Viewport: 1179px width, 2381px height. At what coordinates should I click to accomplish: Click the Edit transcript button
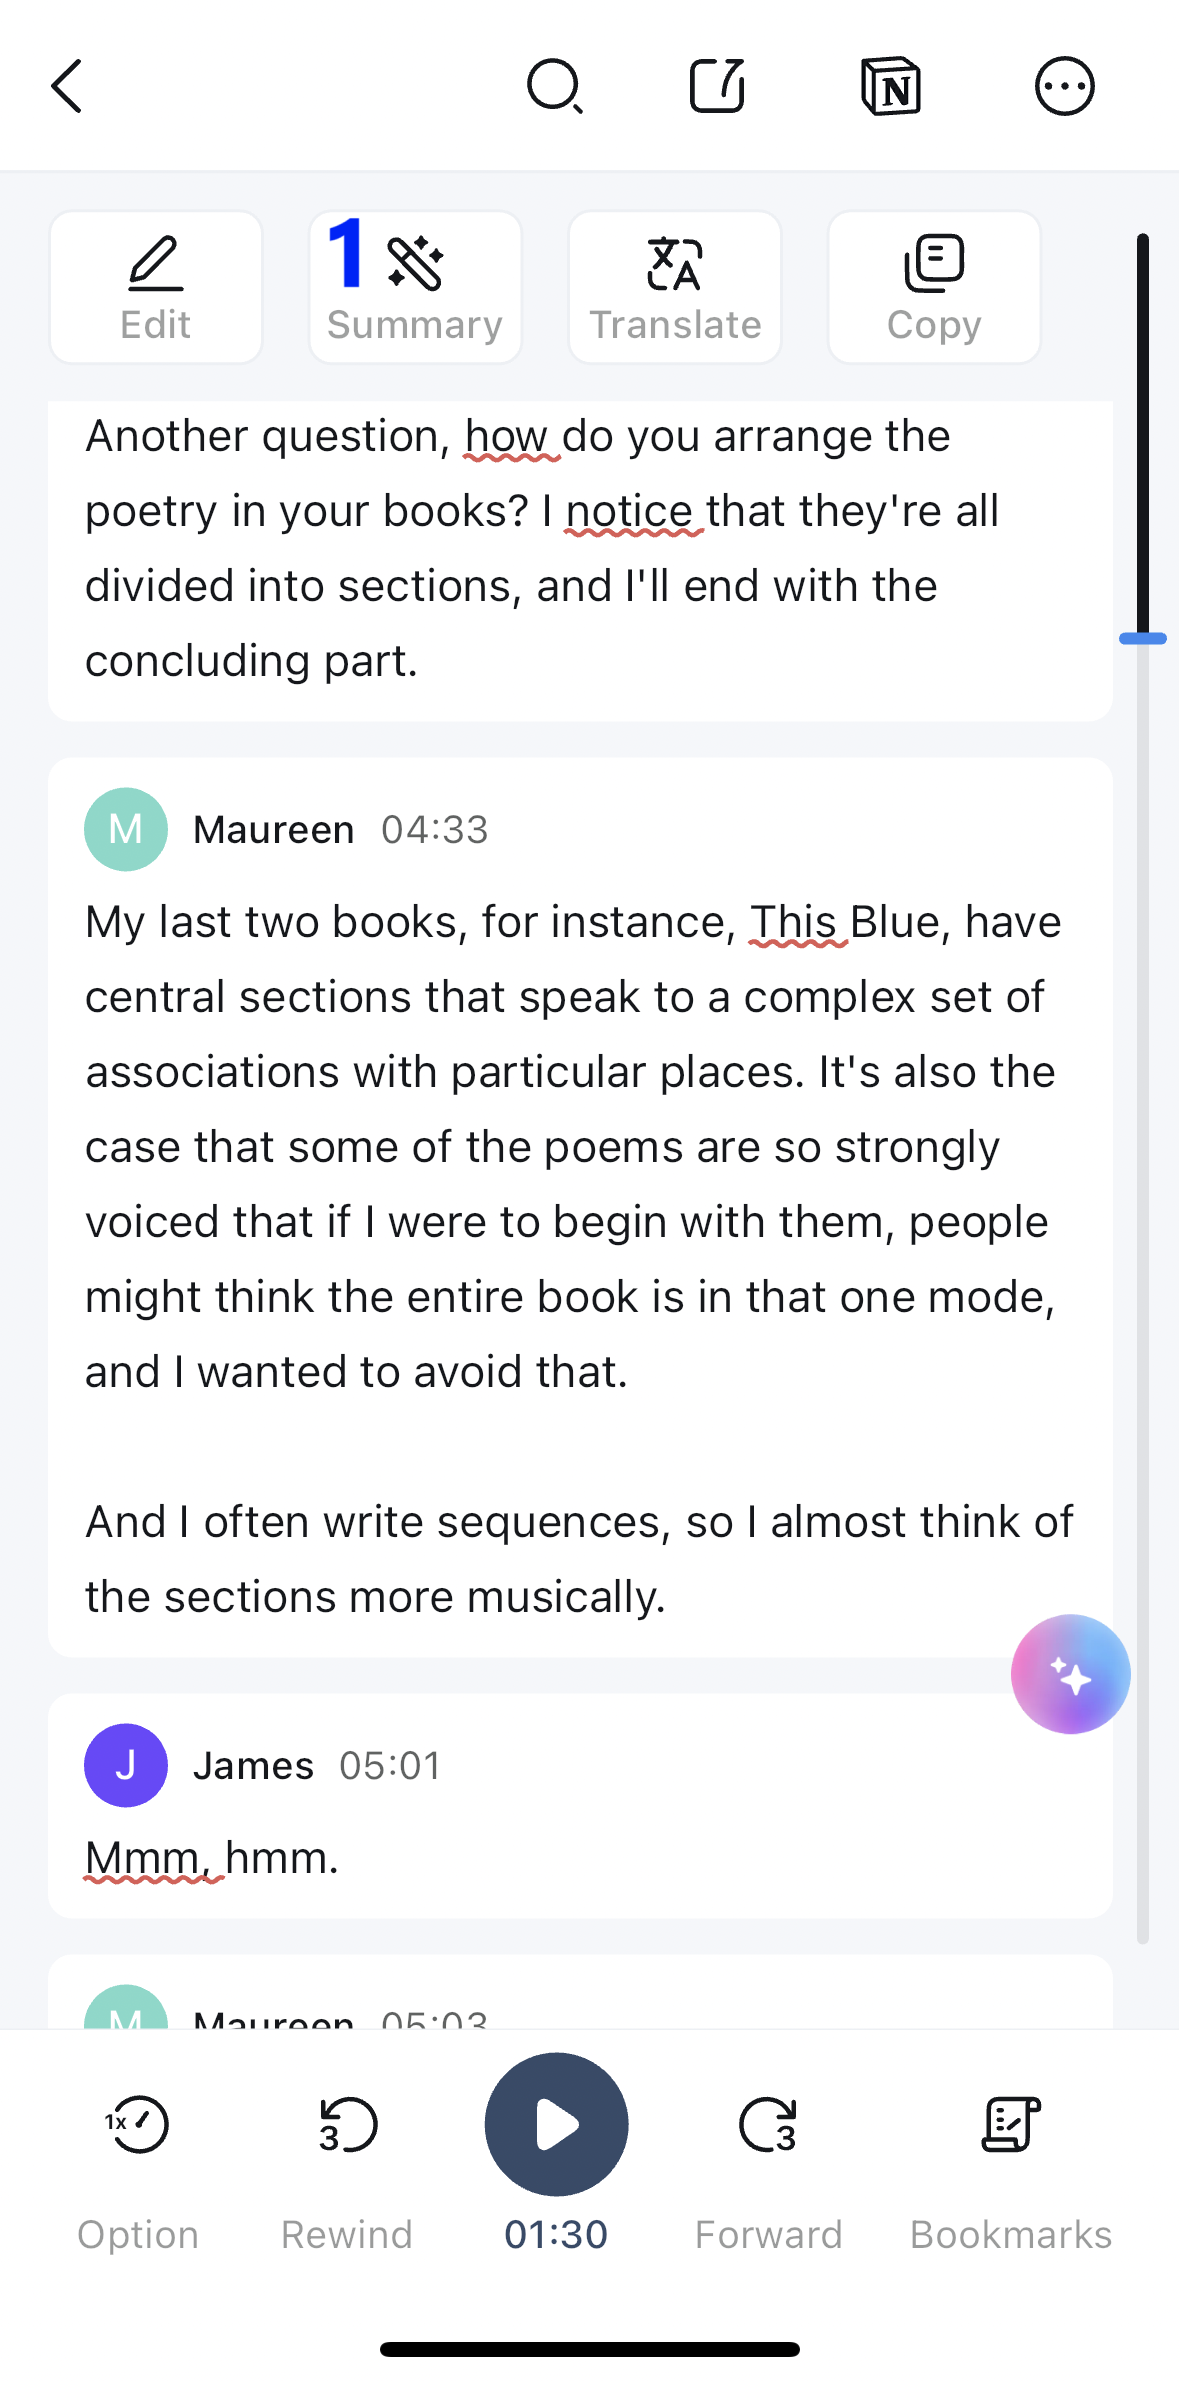tap(156, 287)
